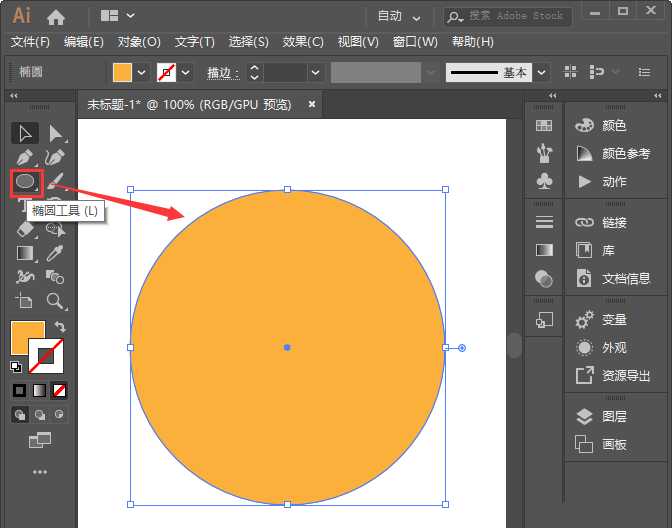
Task: Reset to default fill and stroke
Action: point(16,367)
